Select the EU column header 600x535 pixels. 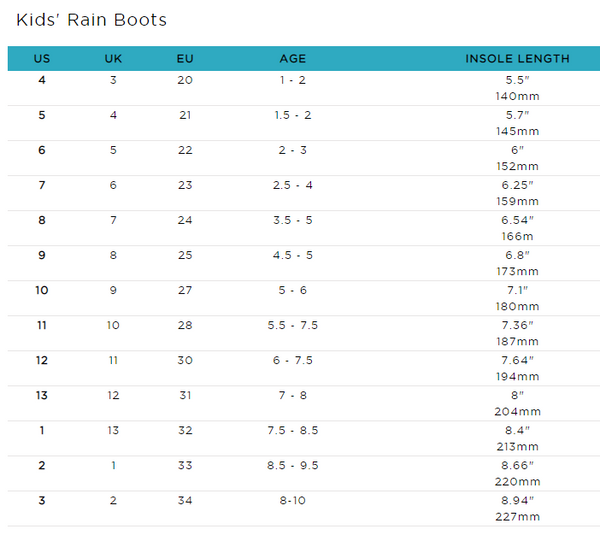coord(185,59)
